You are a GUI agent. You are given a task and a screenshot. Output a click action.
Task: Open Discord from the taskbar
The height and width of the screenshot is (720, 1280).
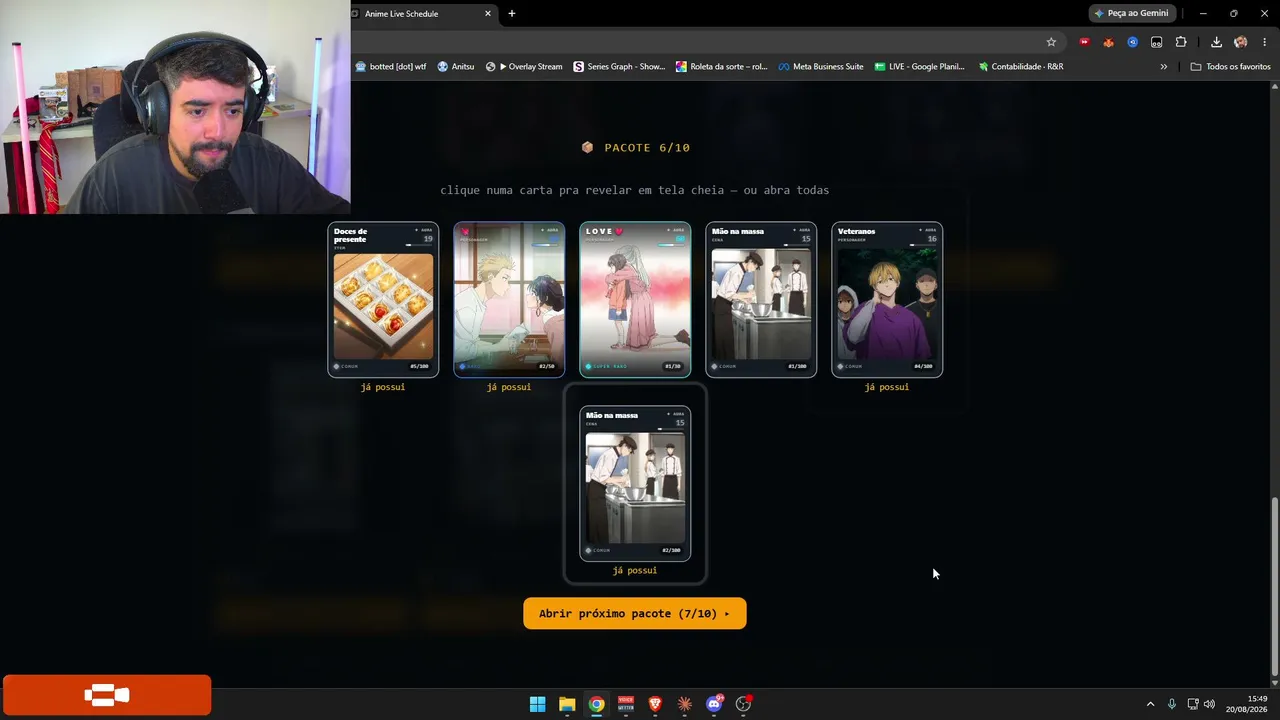click(714, 704)
